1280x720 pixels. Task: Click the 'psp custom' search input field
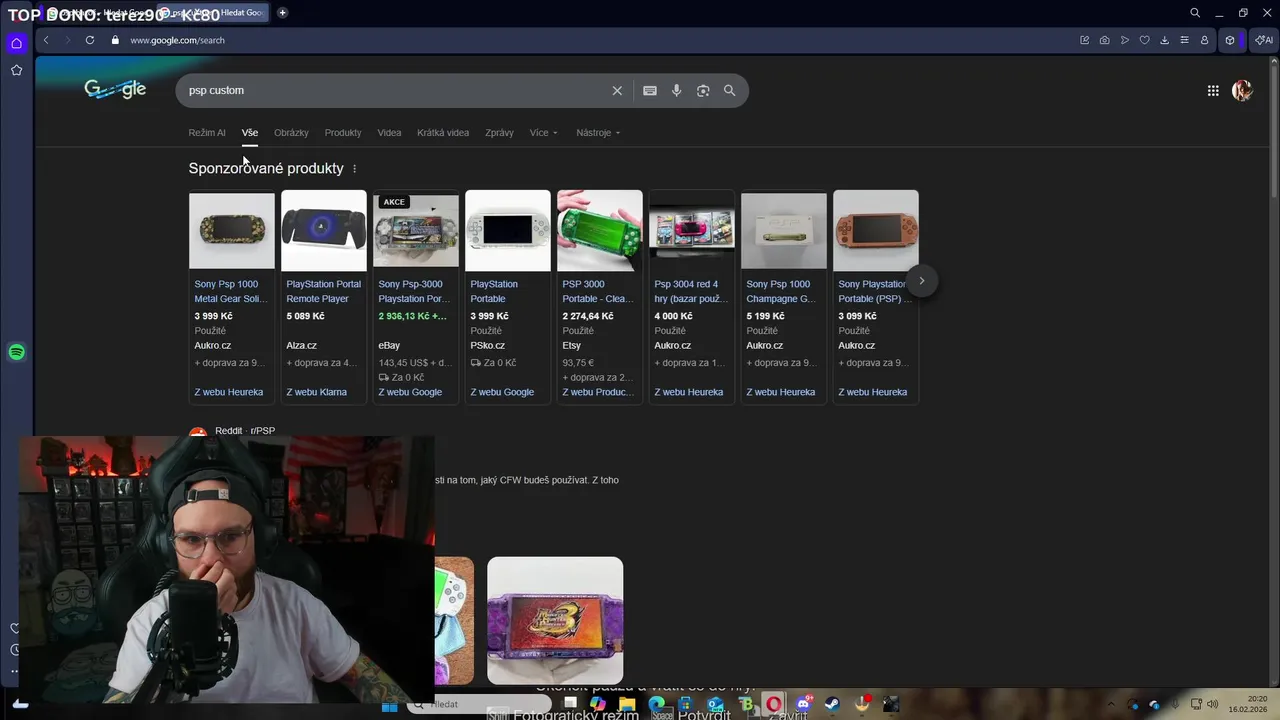395,90
